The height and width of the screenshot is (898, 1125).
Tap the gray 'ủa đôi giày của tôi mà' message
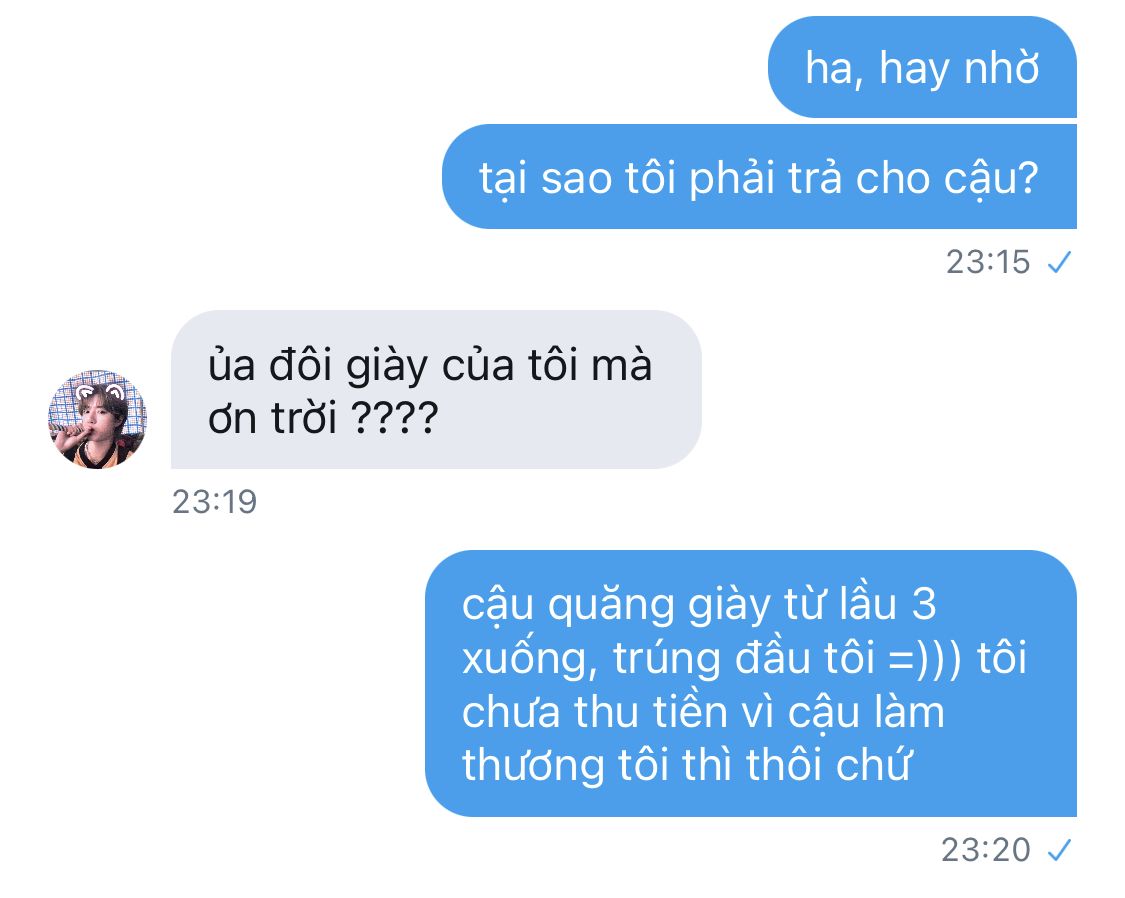click(x=436, y=389)
